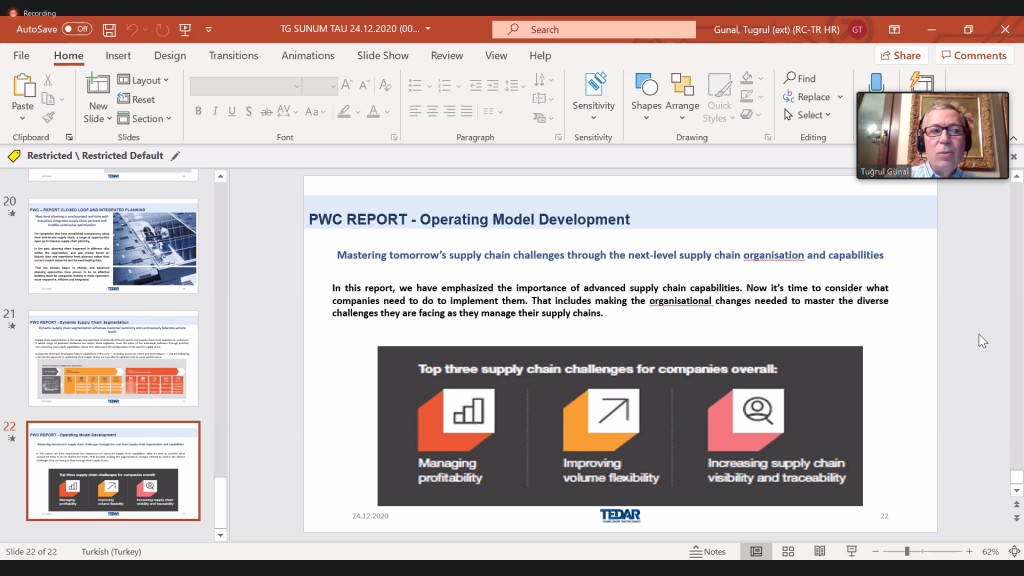Click the Save icon in title bar
The width and height of the screenshot is (1024, 576).
(x=109, y=29)
